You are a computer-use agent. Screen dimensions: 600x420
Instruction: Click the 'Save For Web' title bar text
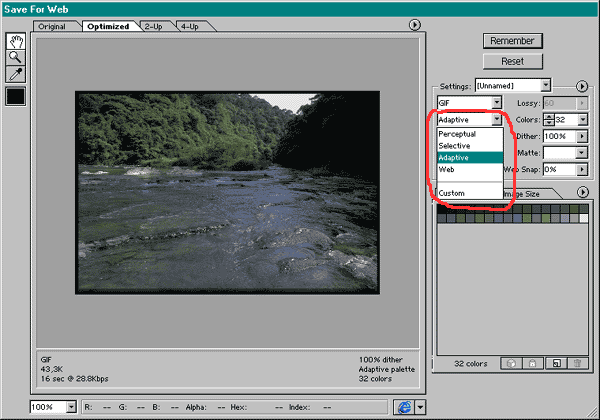[36, 9]
